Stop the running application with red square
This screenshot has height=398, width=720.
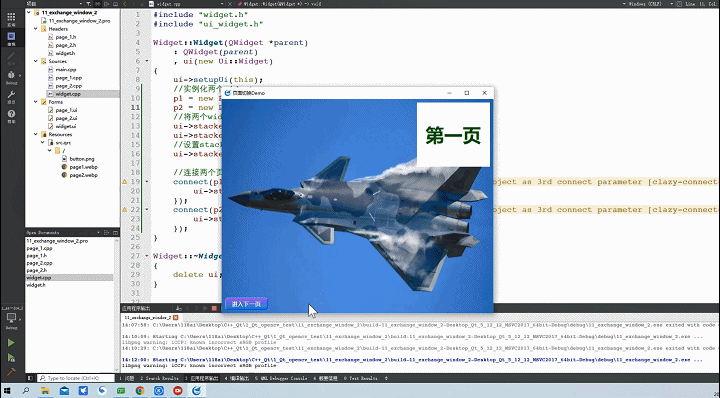214,308
